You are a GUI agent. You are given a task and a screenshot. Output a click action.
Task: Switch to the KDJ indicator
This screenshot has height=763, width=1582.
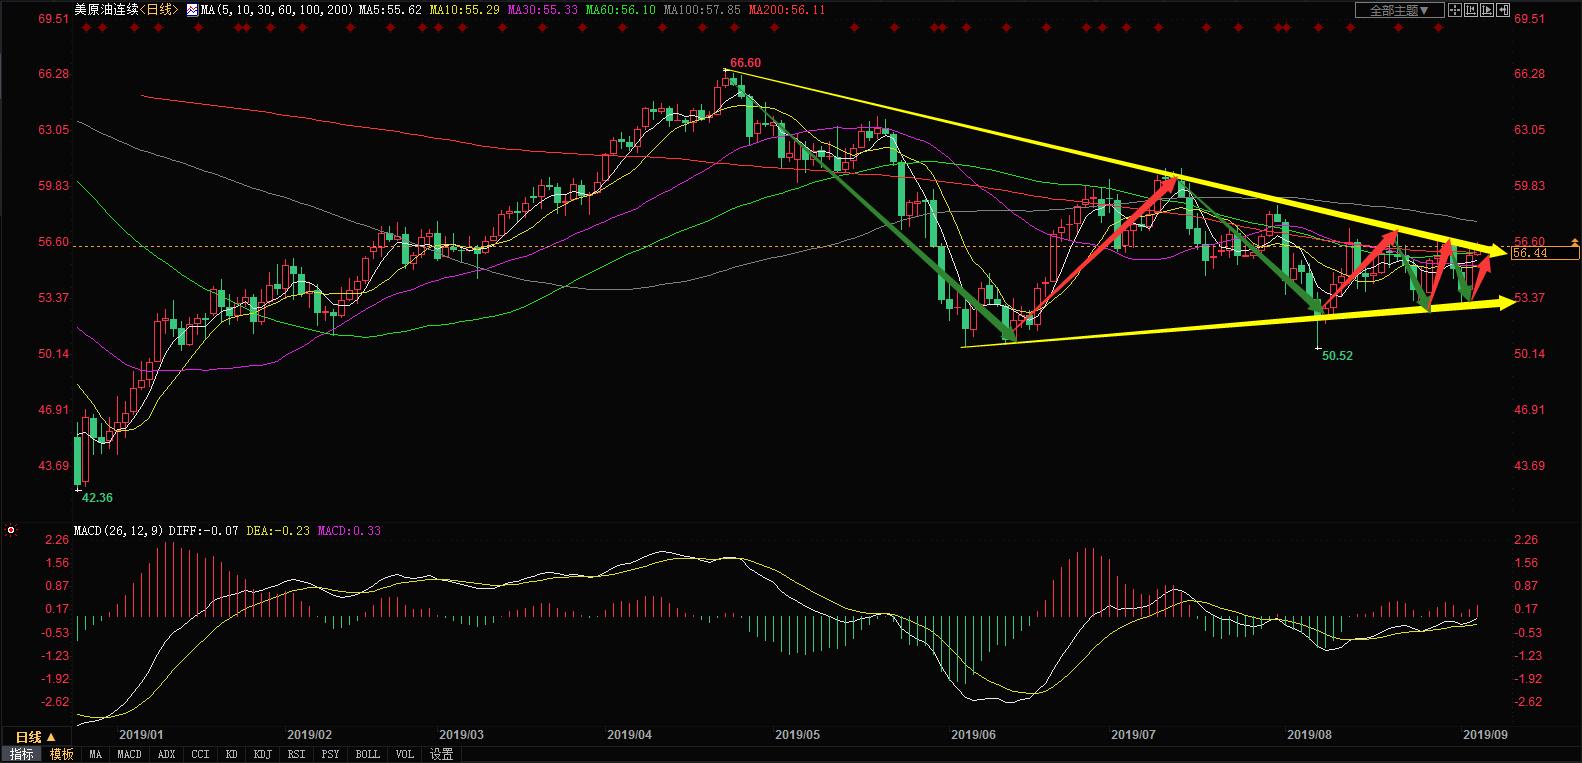click(x=263, y=754)
